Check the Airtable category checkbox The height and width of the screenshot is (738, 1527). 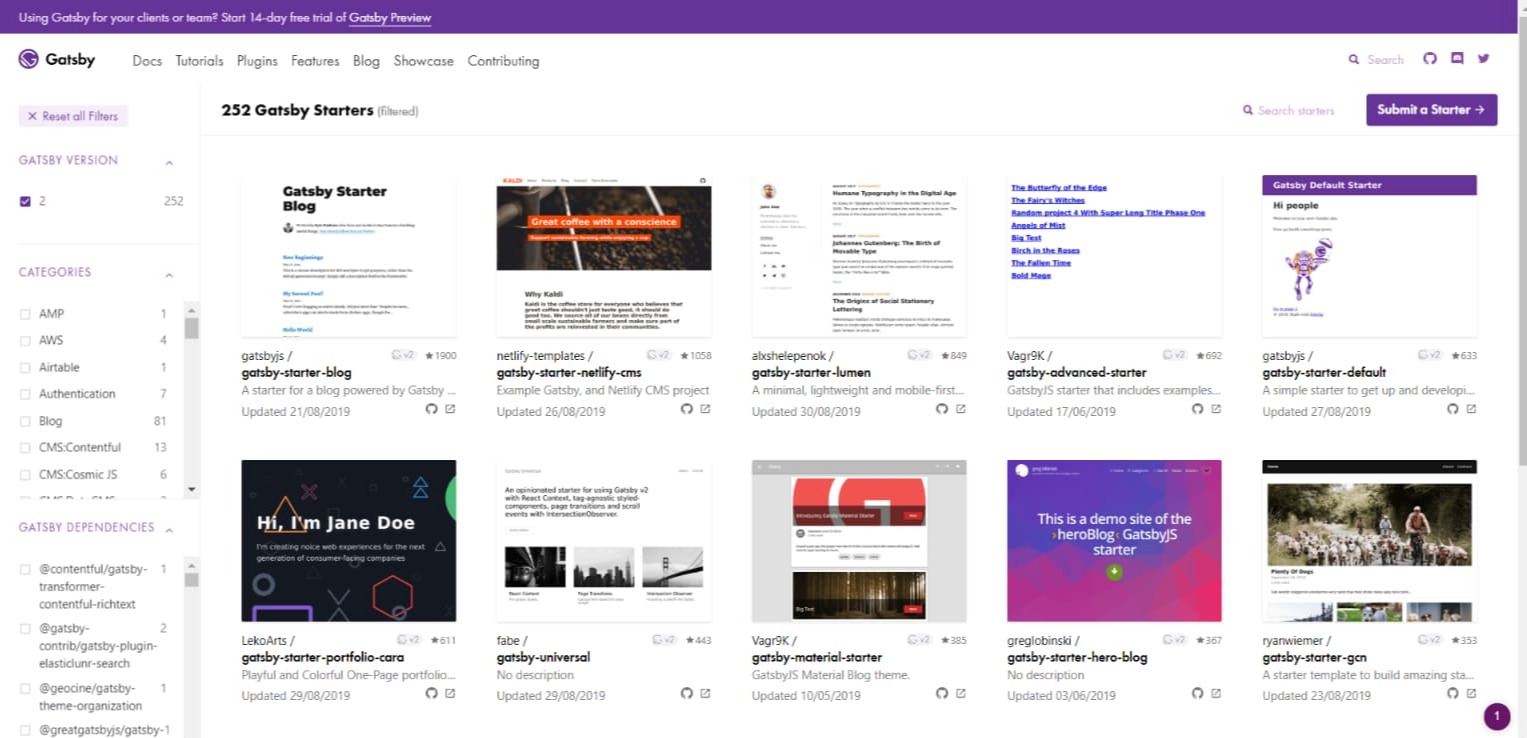25,368
